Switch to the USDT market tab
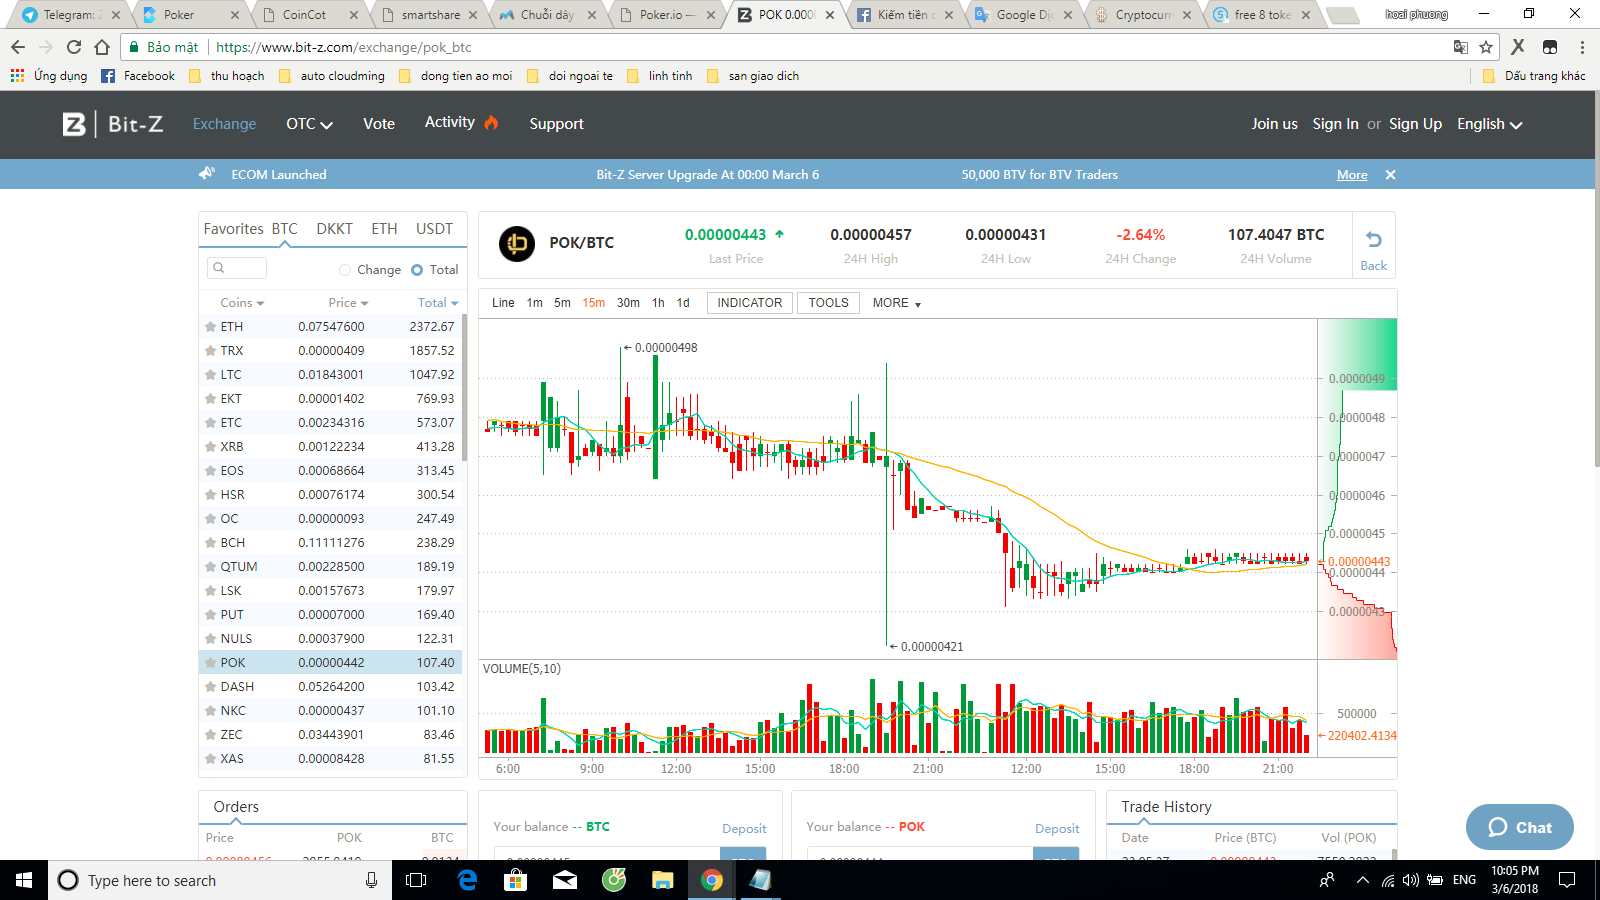 tap(434, 229)
